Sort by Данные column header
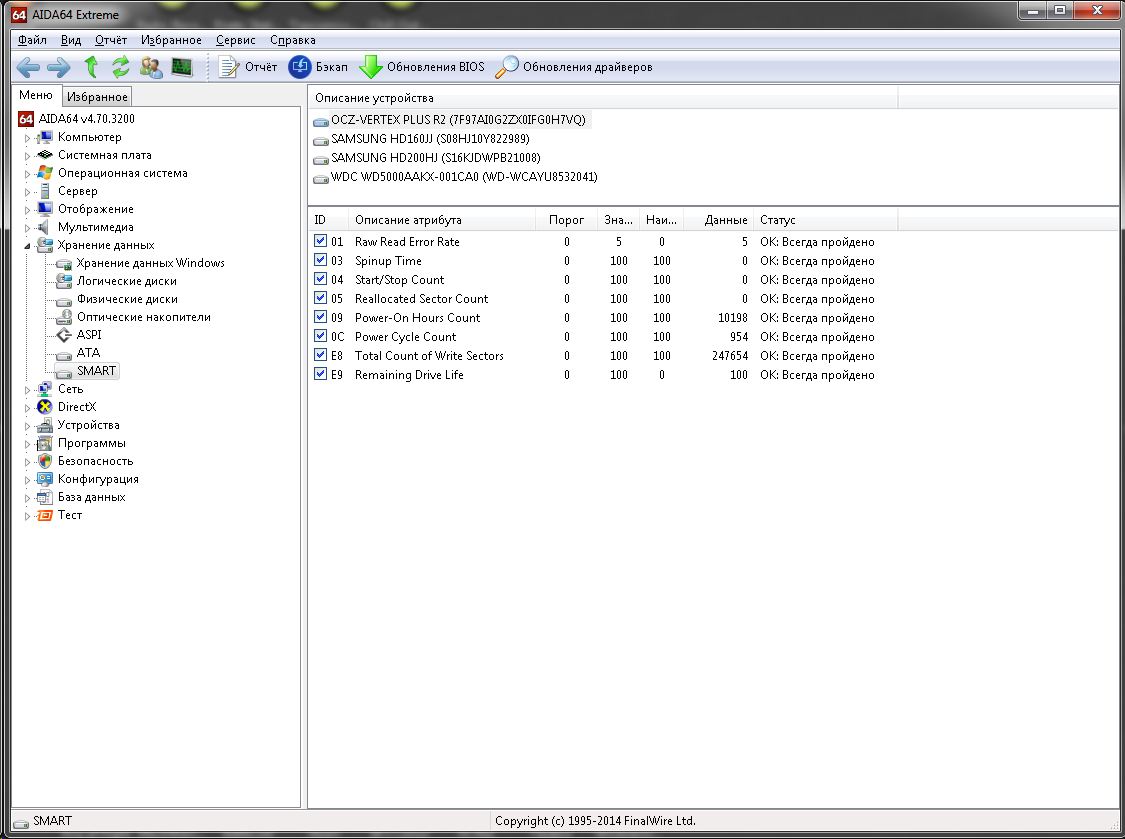 point(719,220)
